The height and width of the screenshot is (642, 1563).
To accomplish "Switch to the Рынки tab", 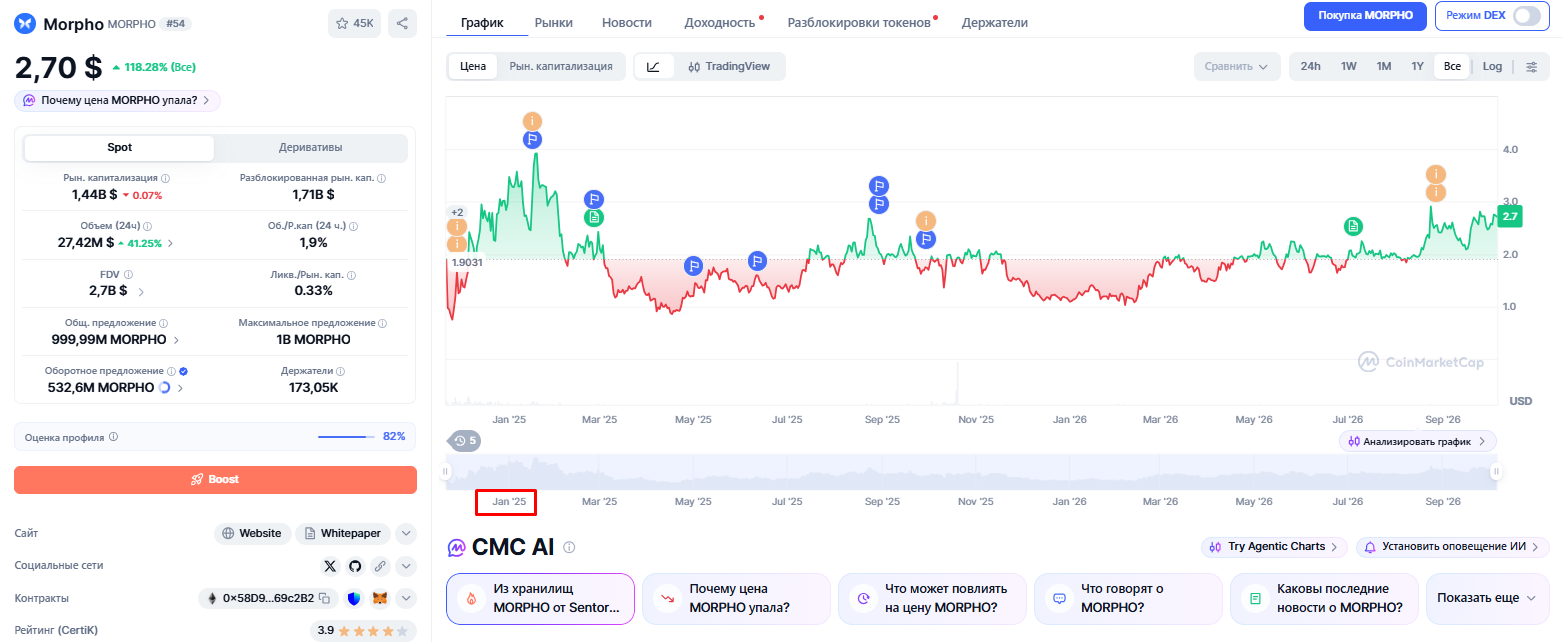I will [x=554, y=22].
